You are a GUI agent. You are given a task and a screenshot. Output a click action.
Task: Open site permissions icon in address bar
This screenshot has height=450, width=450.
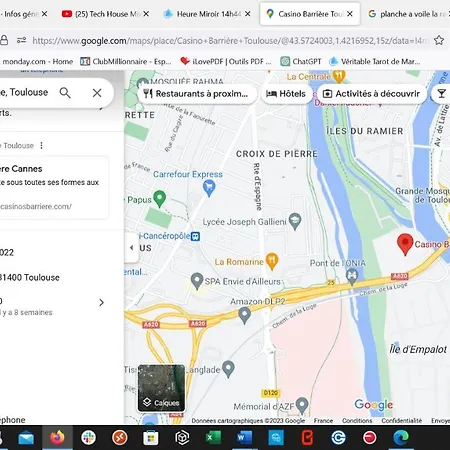[x=21, y=40]
